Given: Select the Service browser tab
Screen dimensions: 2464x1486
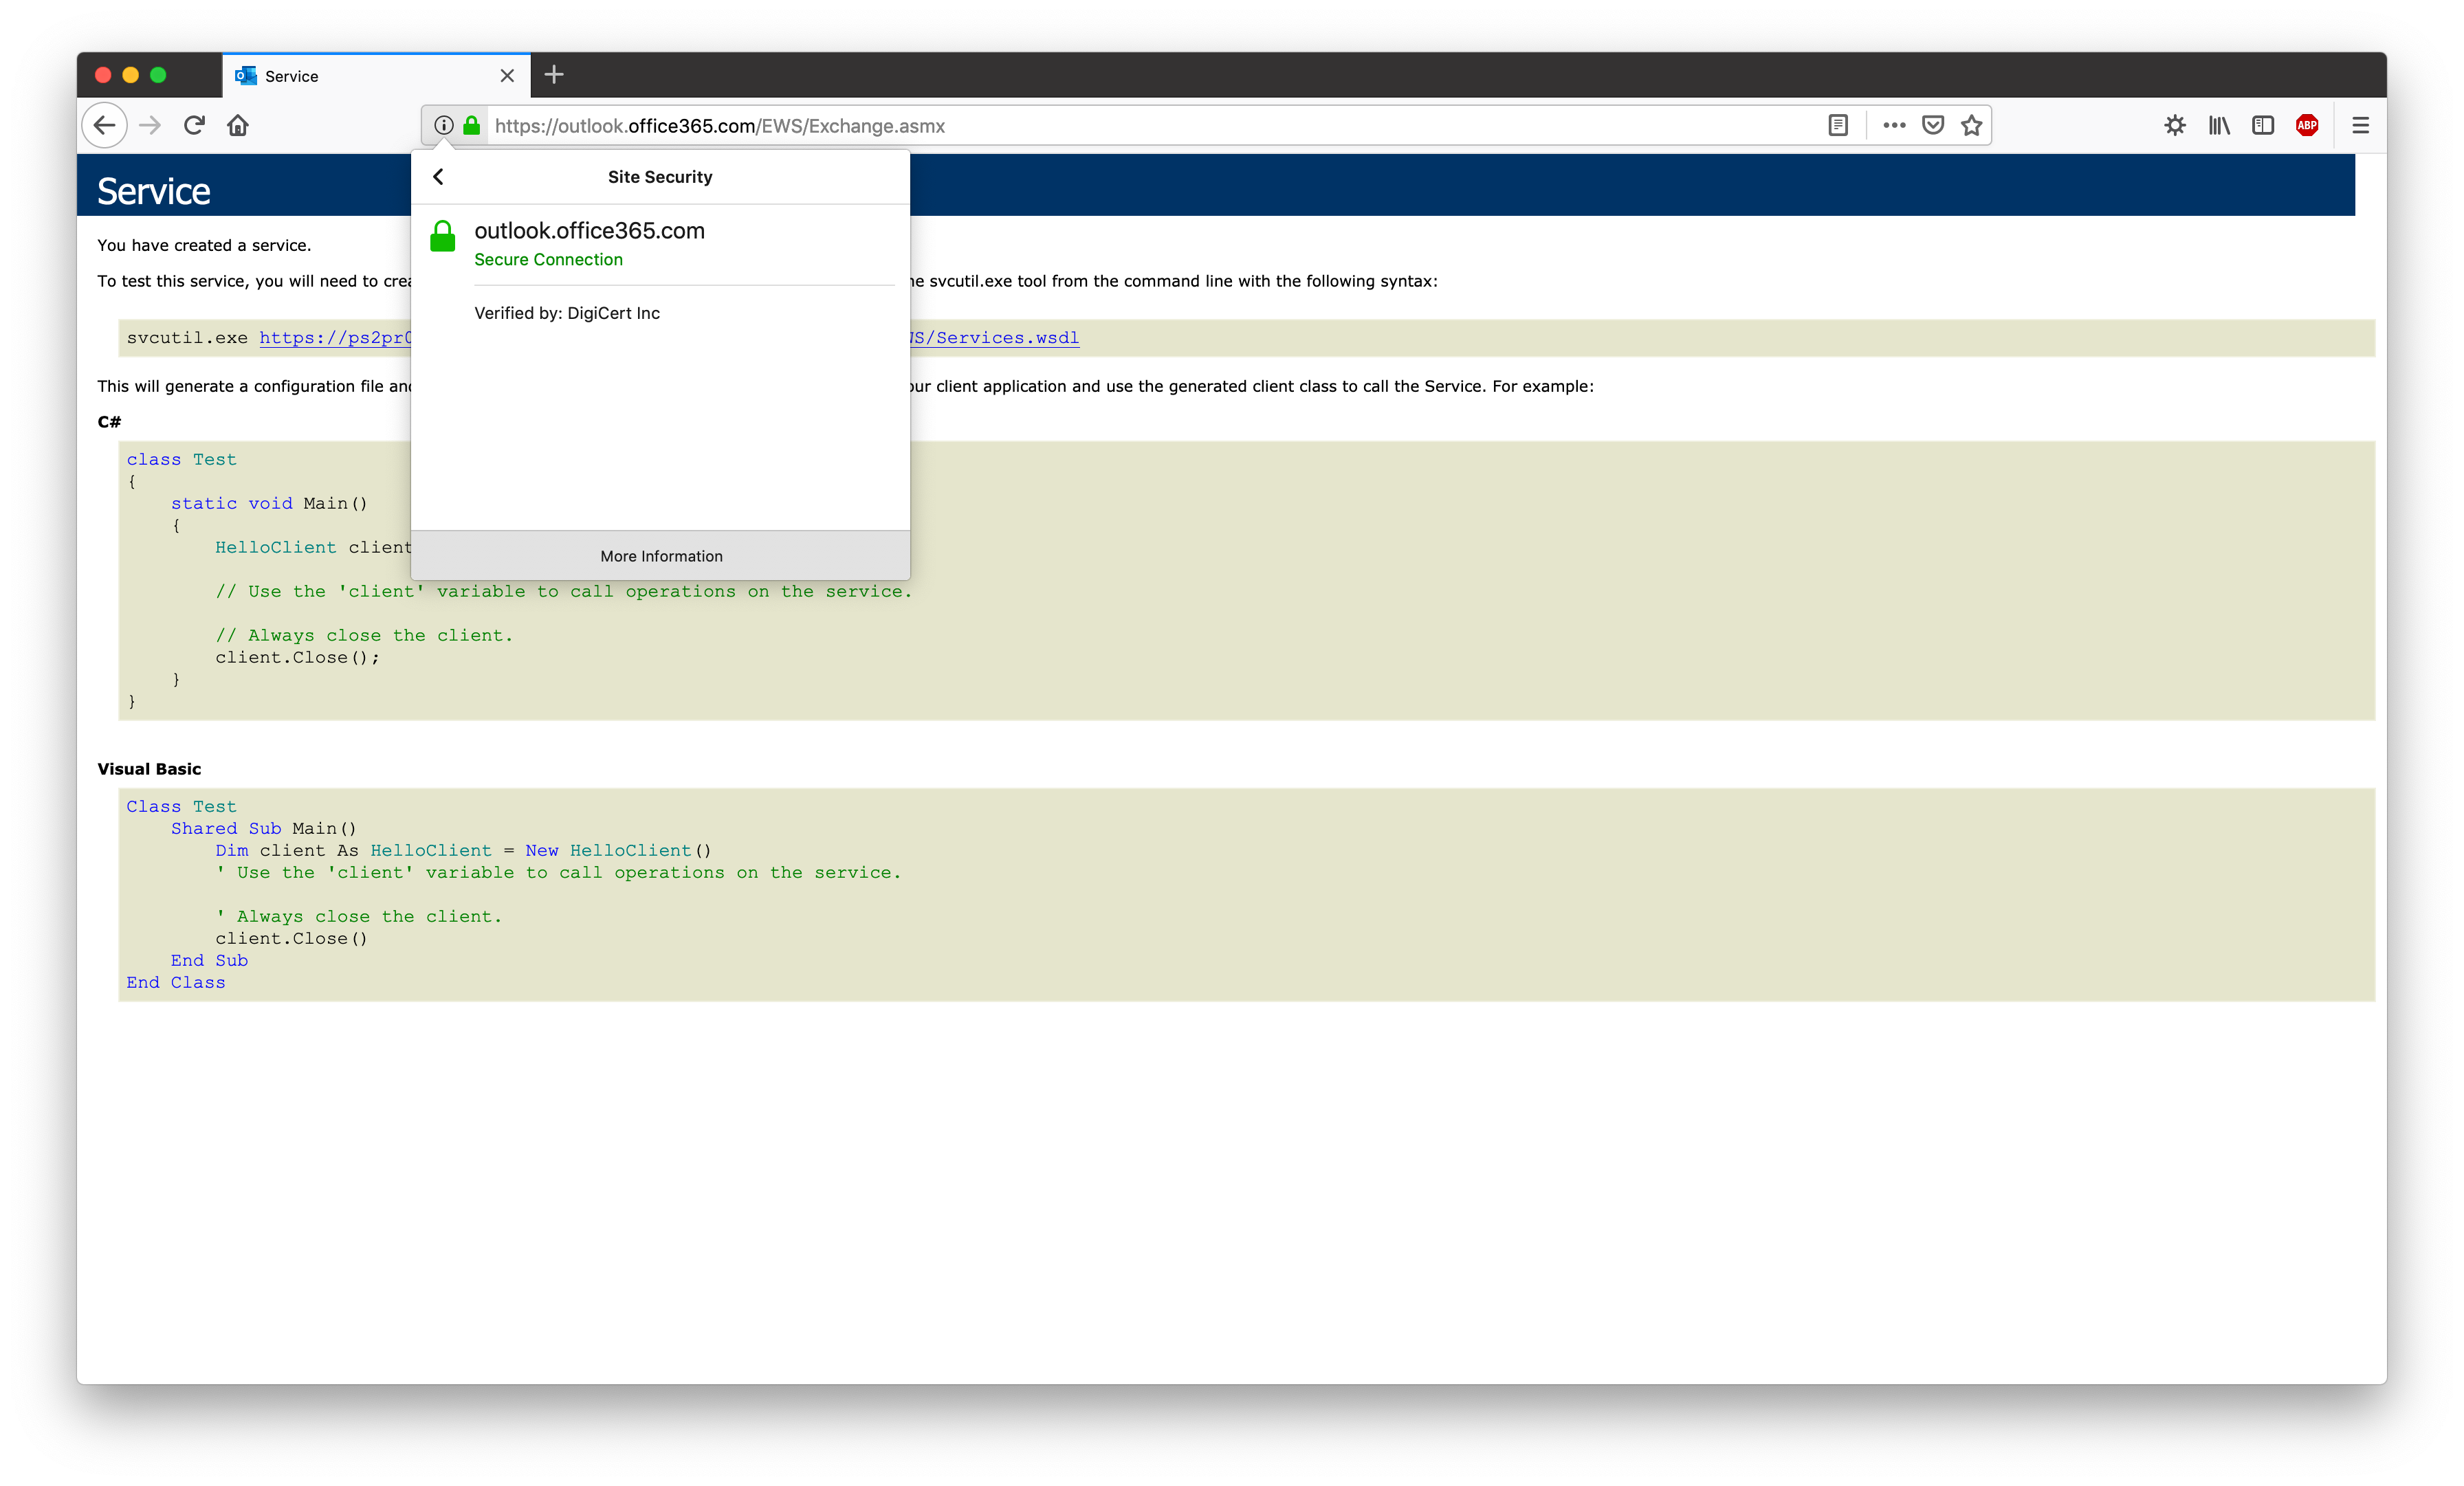Looking at the screenshot, I should point(360,76).
